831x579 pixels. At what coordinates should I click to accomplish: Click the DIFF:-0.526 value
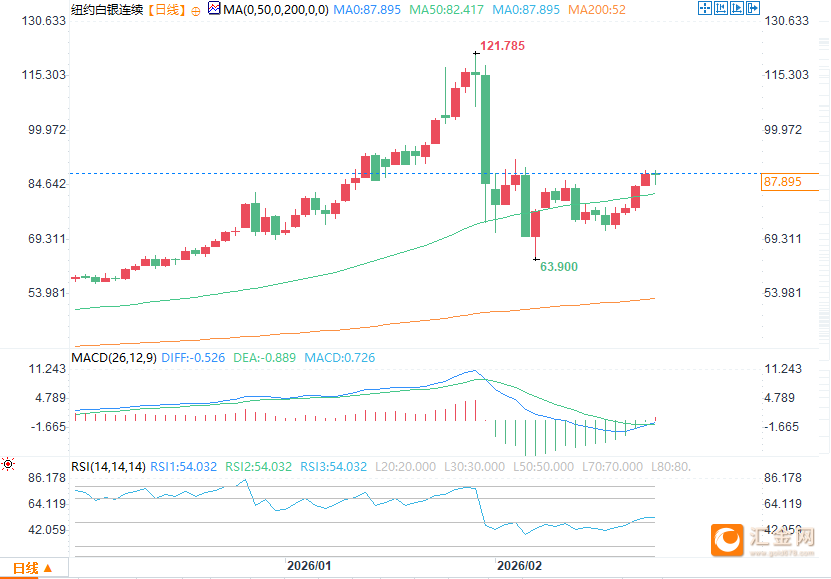click(193, 358)
